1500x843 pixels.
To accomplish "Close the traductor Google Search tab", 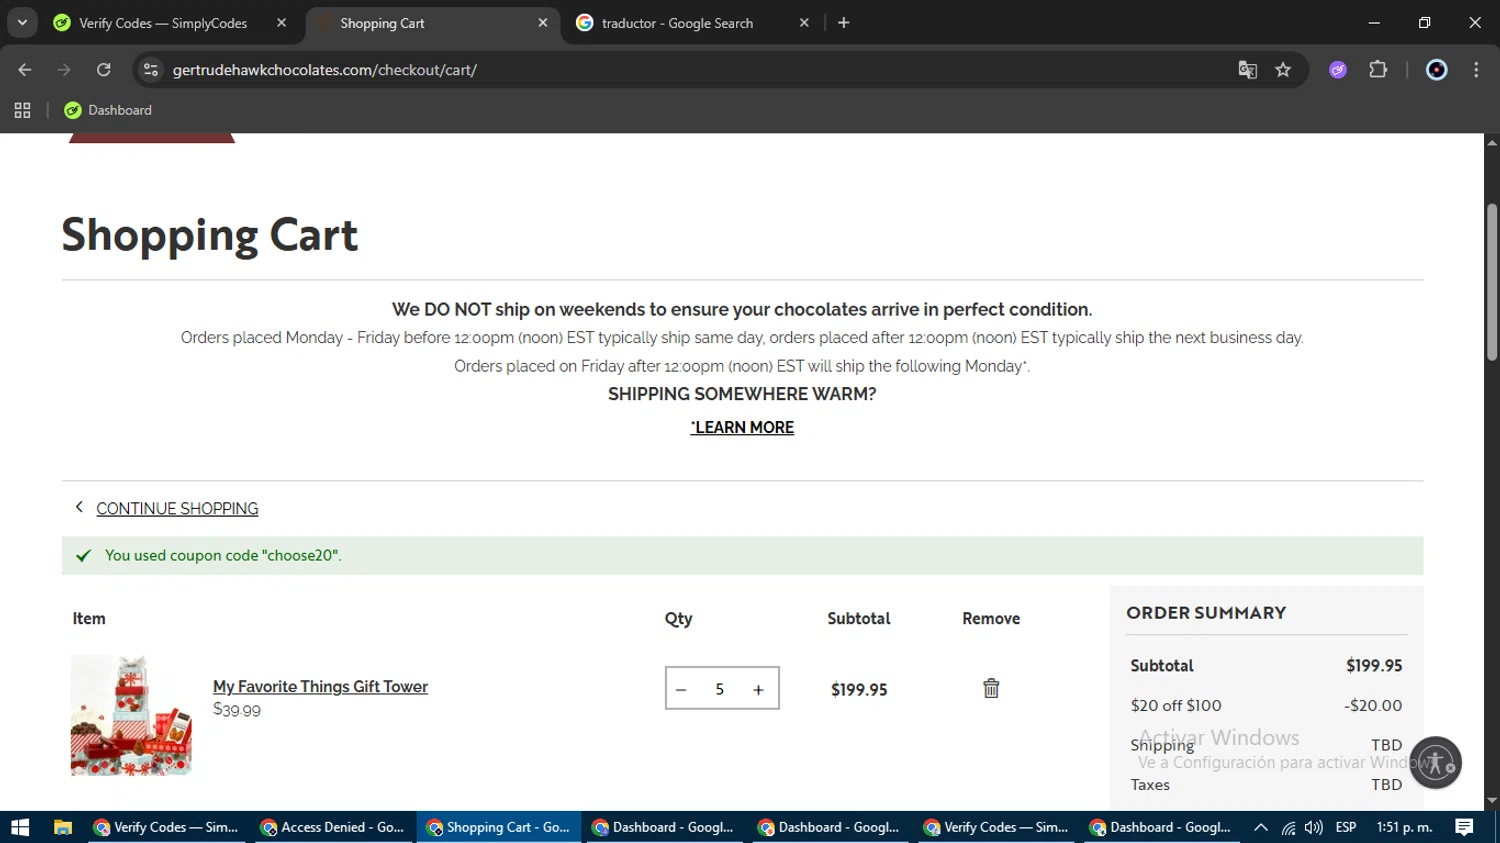I will (804, 23).
